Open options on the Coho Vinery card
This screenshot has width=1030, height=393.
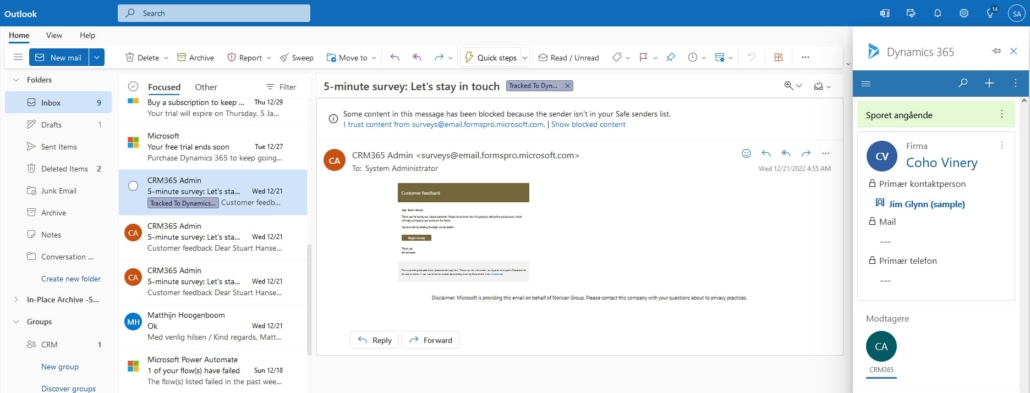(x=1002, y=145)
